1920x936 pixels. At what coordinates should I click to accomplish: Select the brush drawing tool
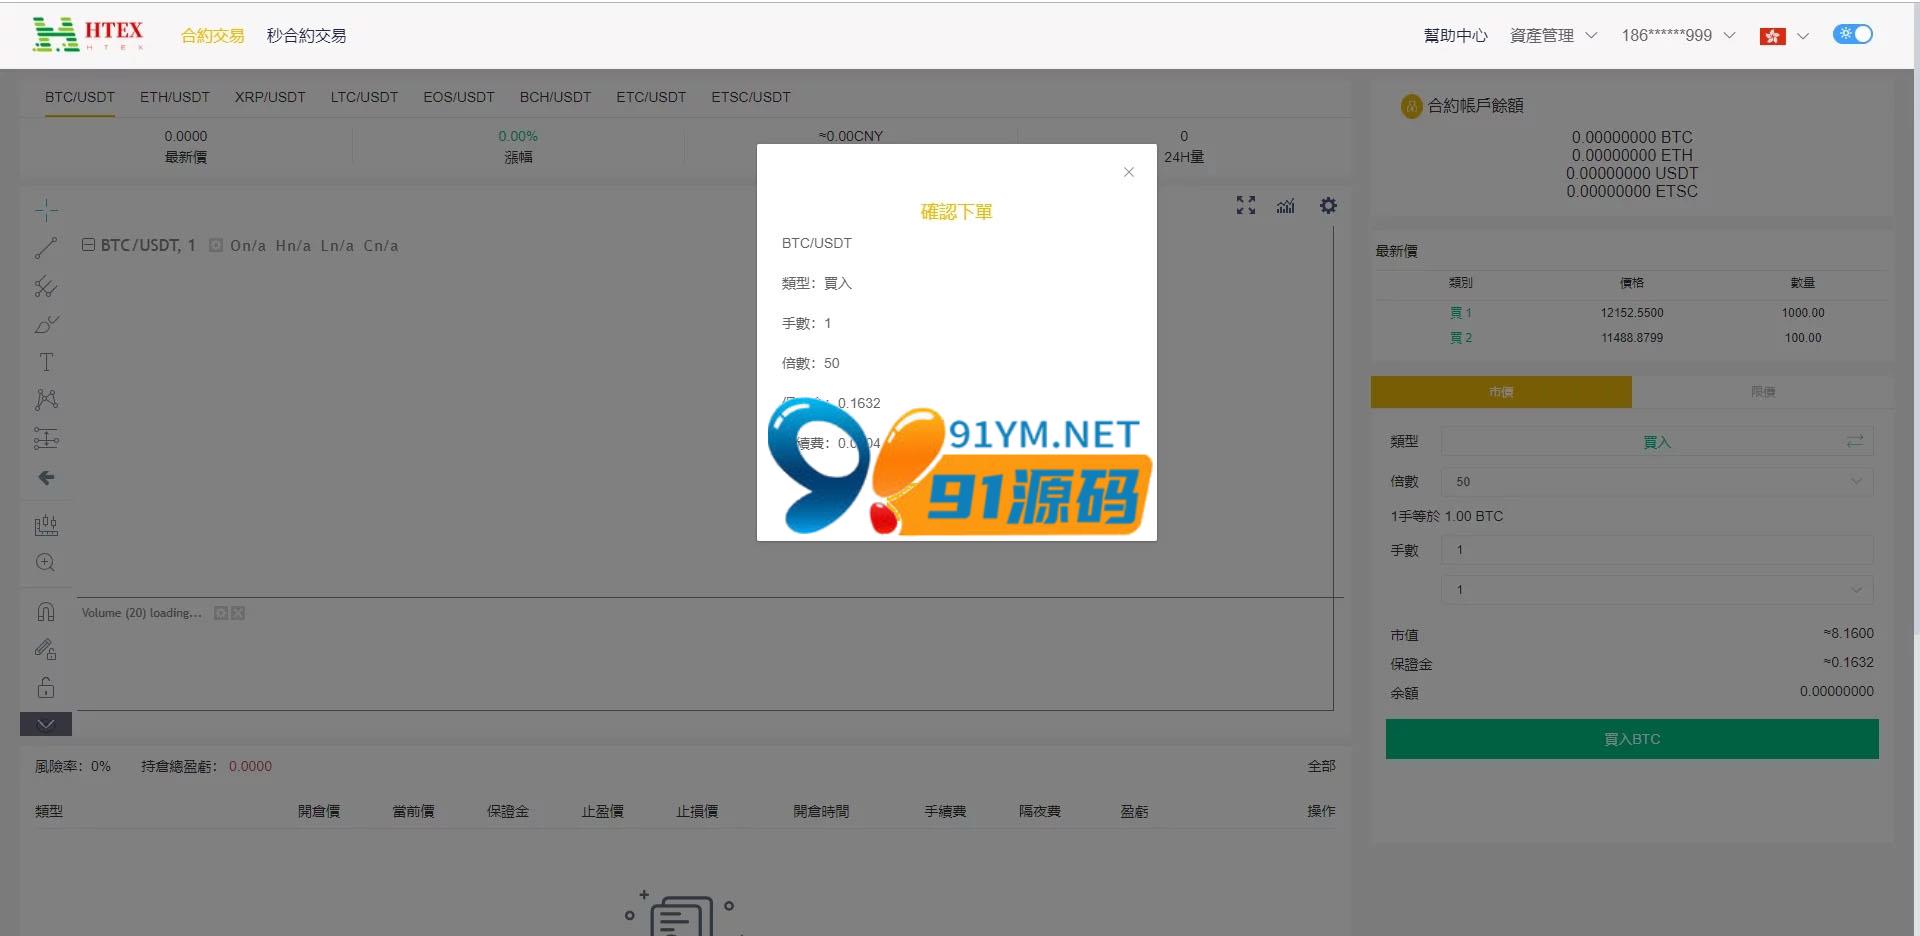pyautogui.click(x=46, y=325)
